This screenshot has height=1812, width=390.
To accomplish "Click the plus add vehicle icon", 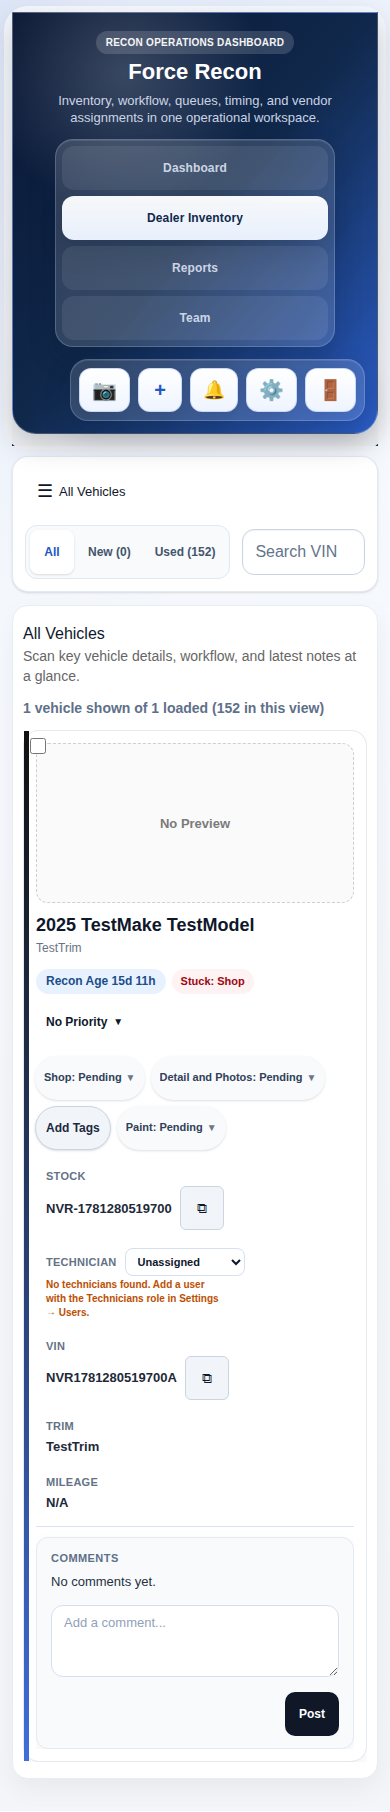I will (x=160, y=390).
